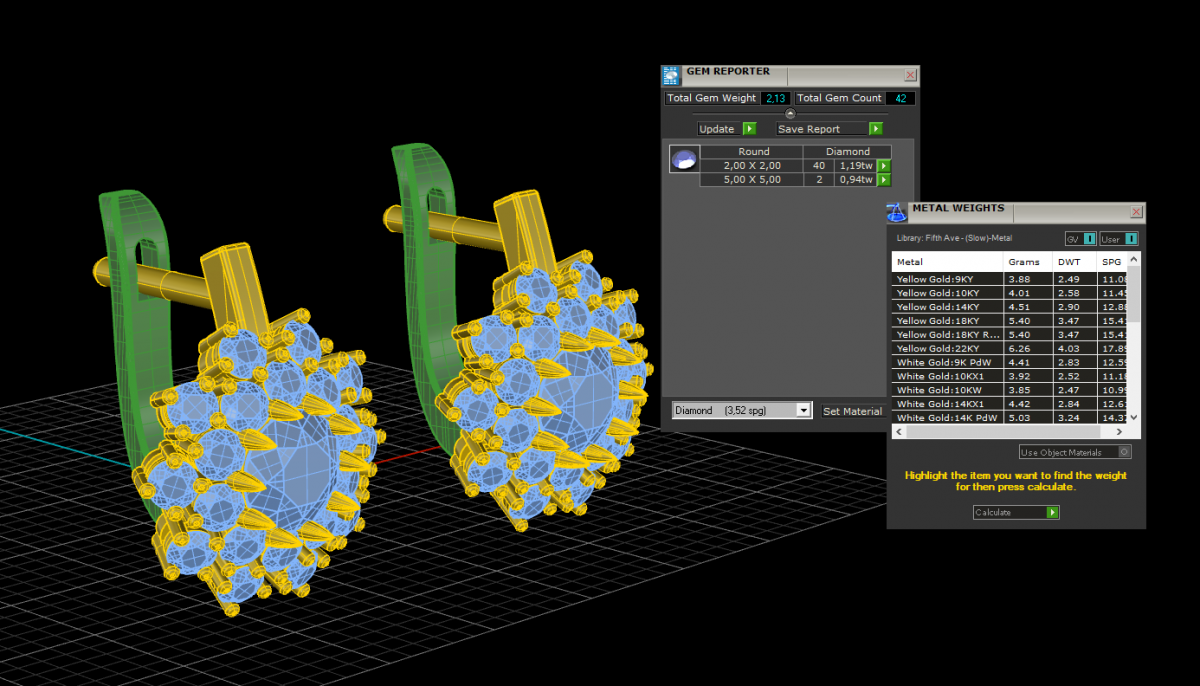Screen dimensions: 1200x686
Task: Click green arrow for 2,00 X 2,00 row
Action: [x=884, y=166]
